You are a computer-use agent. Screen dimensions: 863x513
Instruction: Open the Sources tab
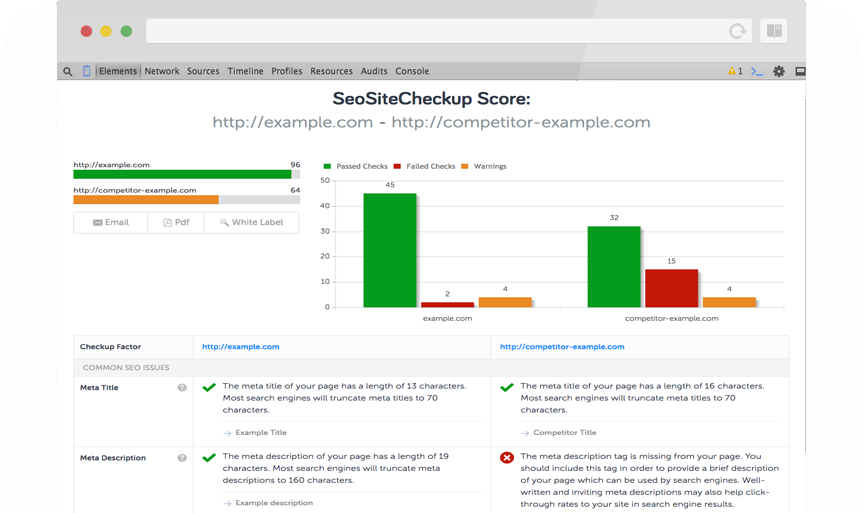pyautogui.click(x=203, y=71)
